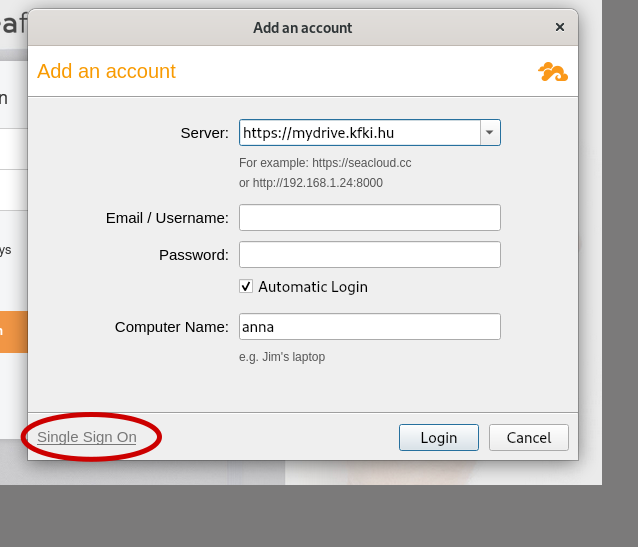The width and height of the screenshot is (638, 547).
Task: Click the Seafile cloud logo icon
Action: 553,72
